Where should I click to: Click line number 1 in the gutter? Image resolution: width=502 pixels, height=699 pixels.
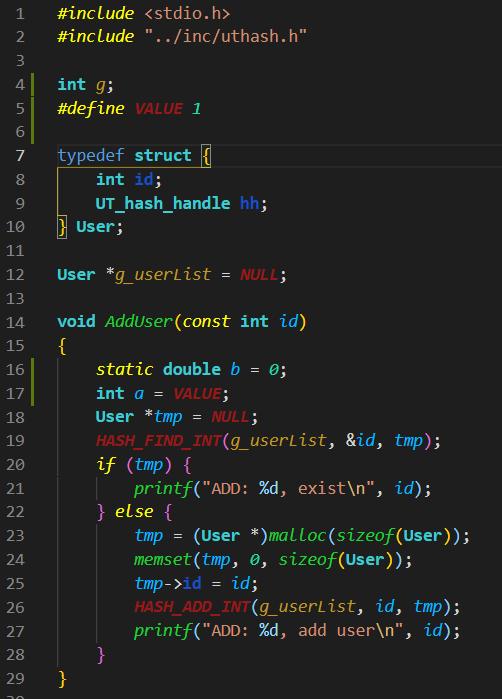pos(20,13)
